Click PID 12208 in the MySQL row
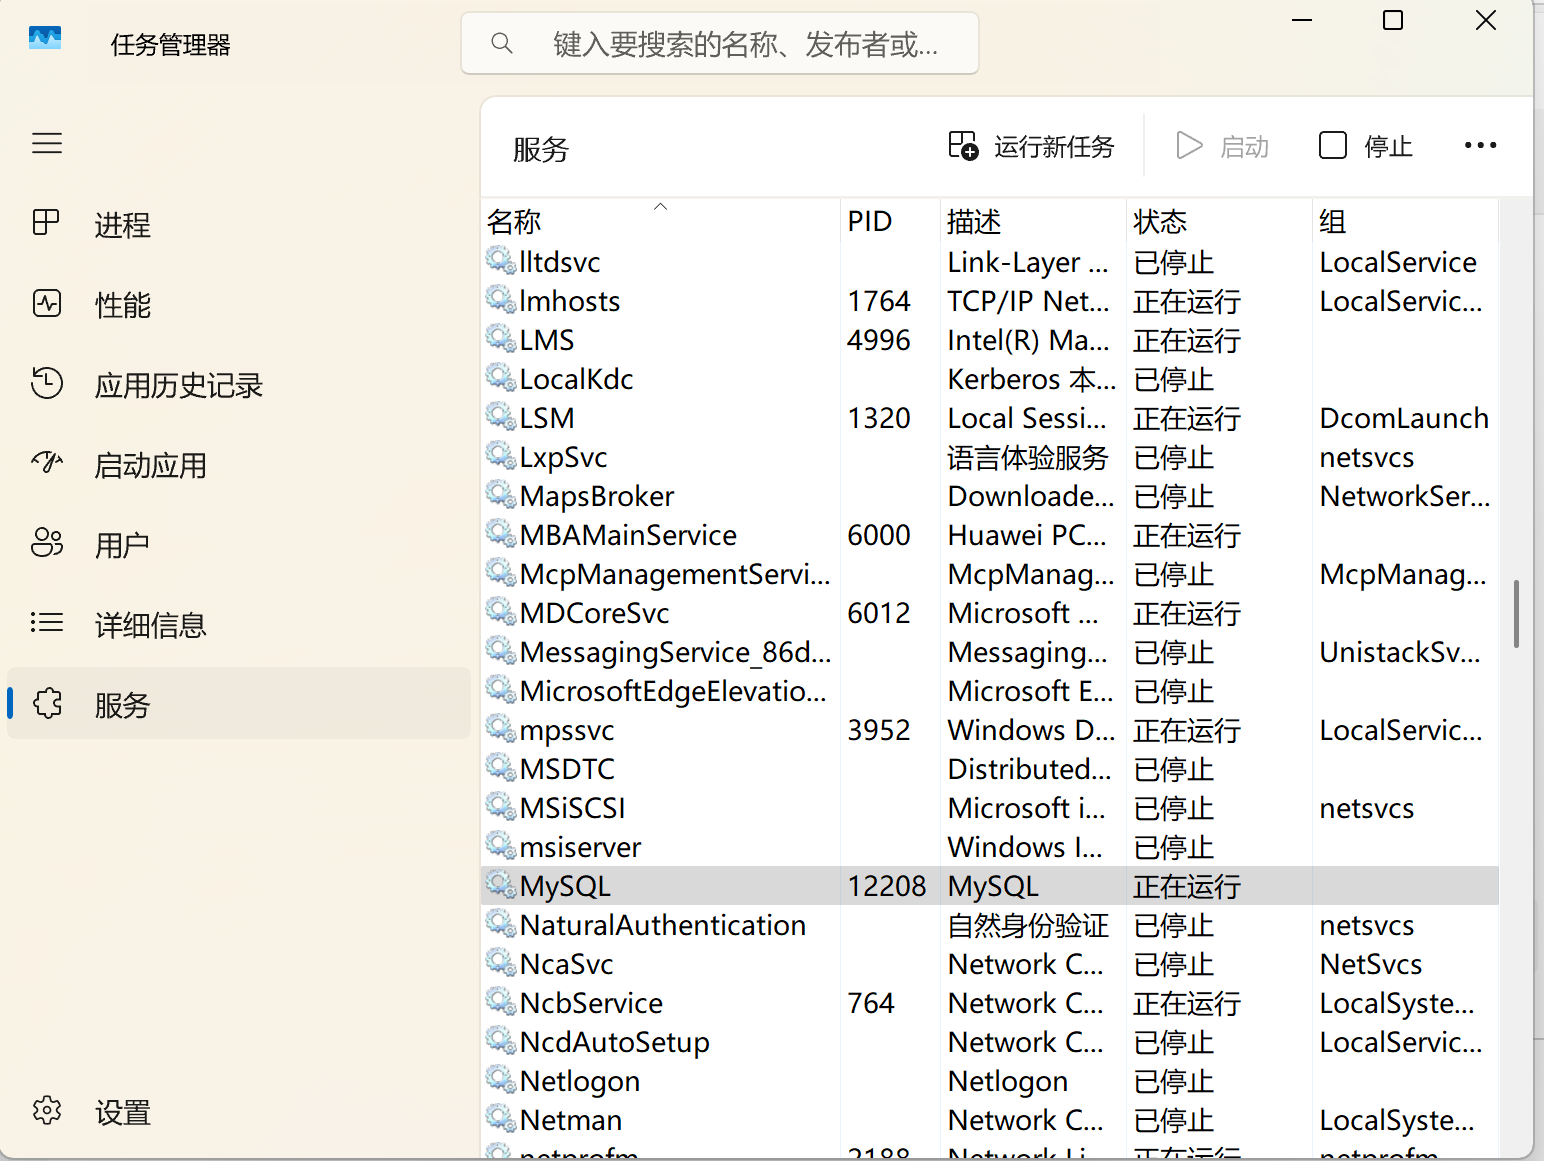The image size is (1544, 1161). click(887, 886)
